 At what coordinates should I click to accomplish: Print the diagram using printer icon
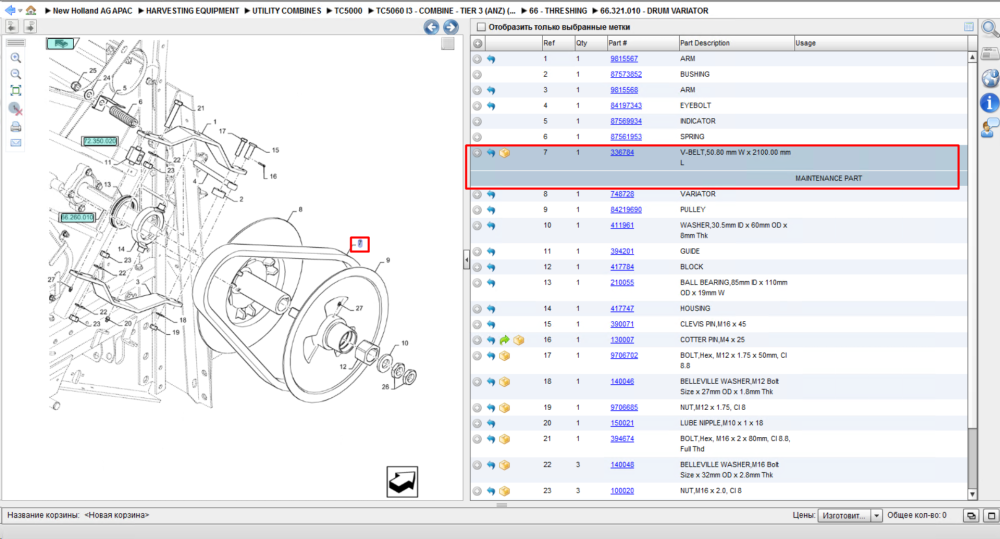tap(16, 127)
